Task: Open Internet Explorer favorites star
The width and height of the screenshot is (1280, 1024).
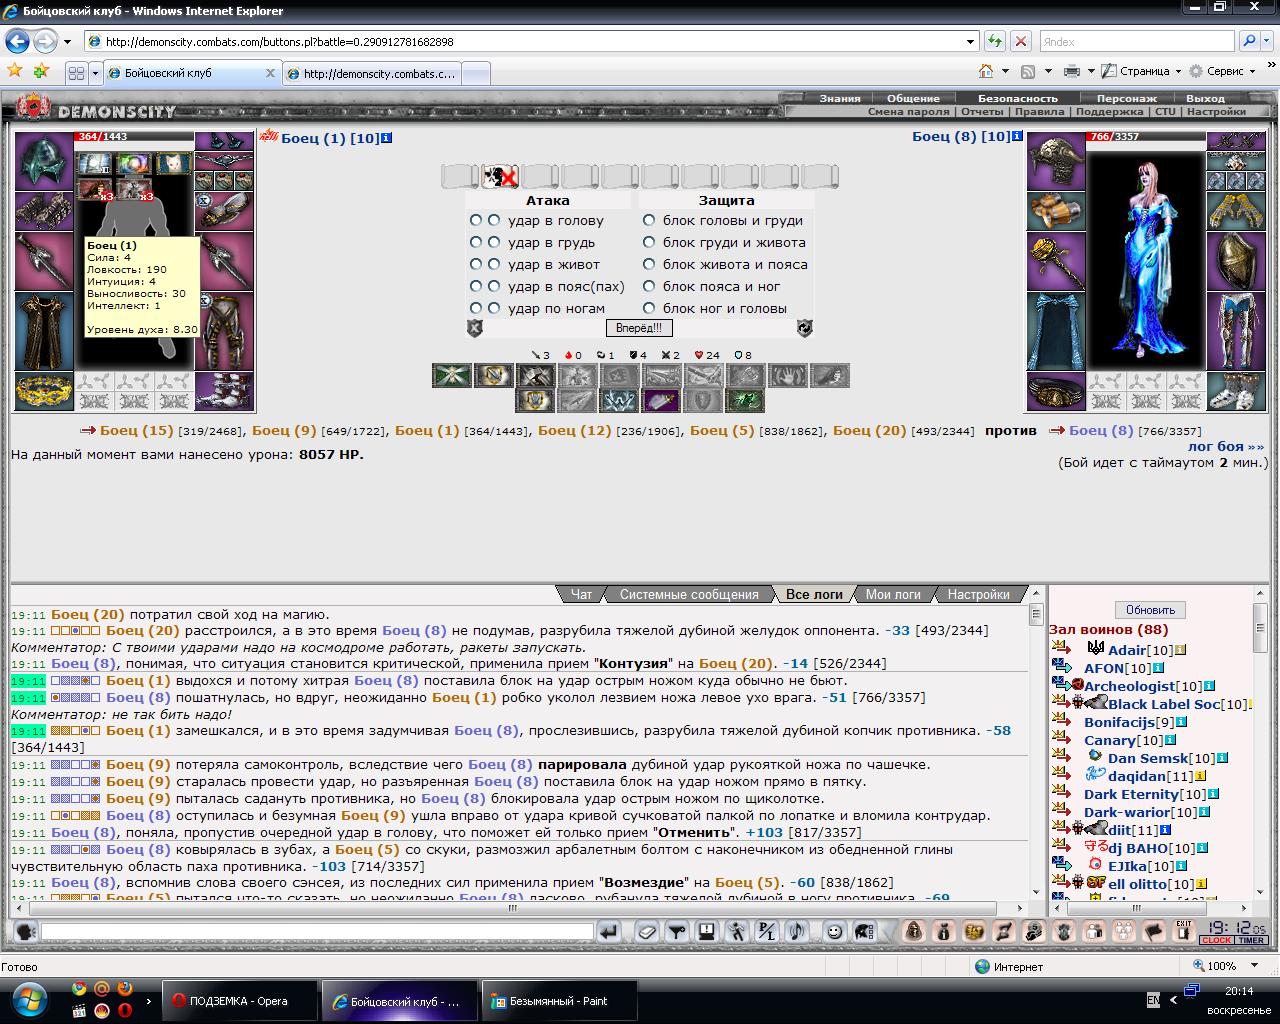Action: (15, 71)
